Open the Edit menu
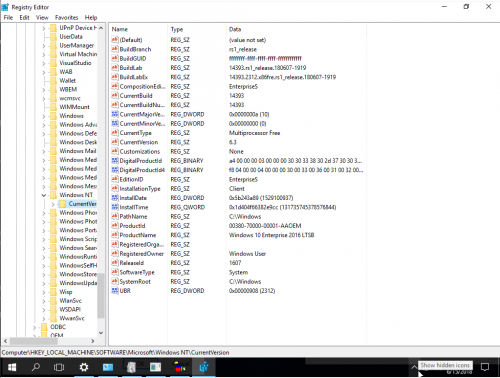The image size is (500, 378). [x=24, y=18]
